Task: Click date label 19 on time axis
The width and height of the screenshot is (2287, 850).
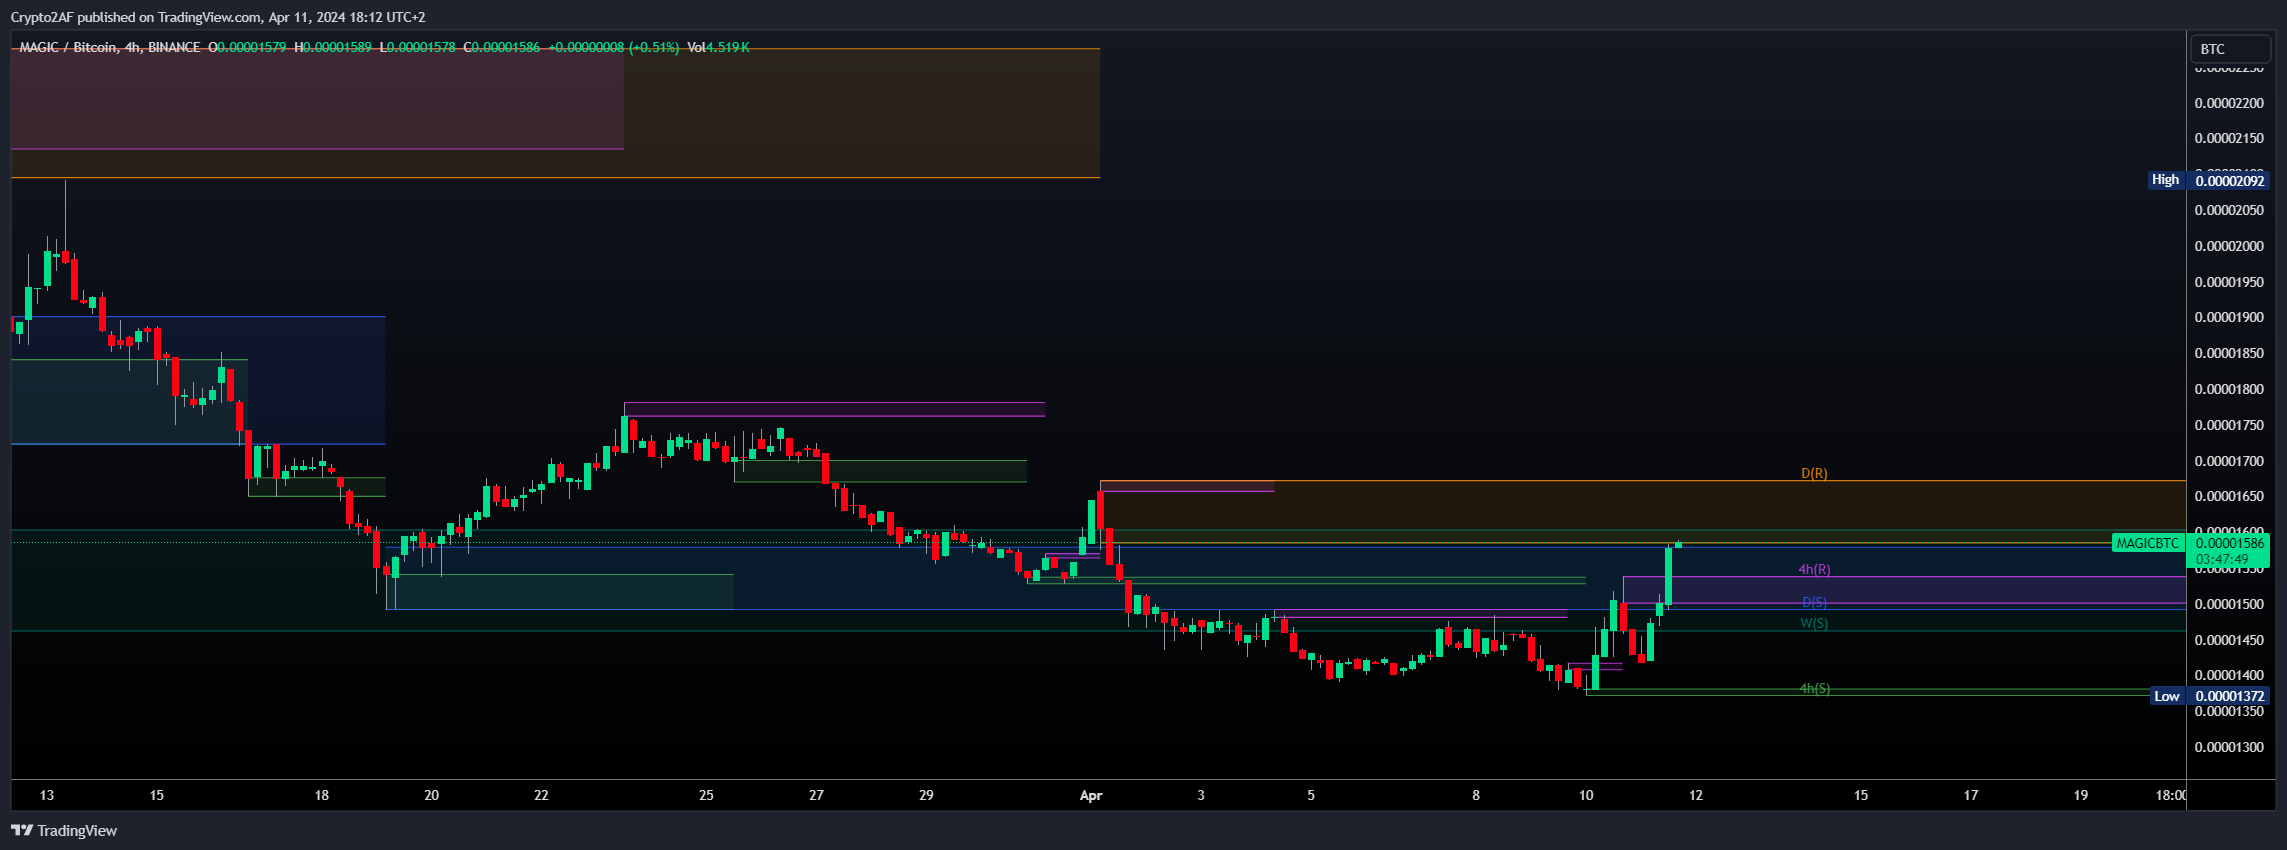Action: point(2081,795)
